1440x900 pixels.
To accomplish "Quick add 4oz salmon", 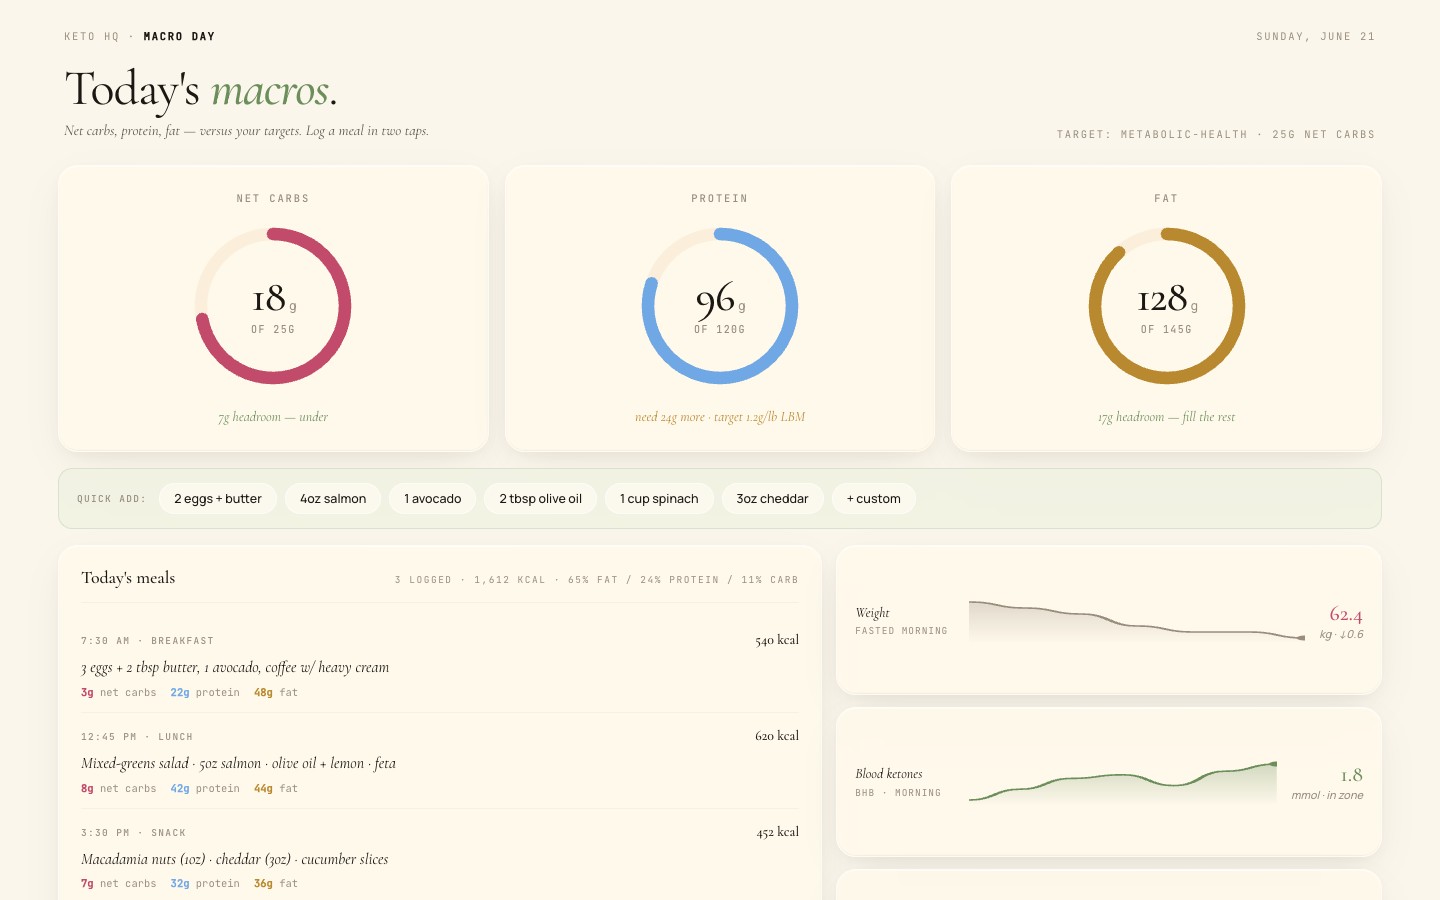I will [333, 499].
